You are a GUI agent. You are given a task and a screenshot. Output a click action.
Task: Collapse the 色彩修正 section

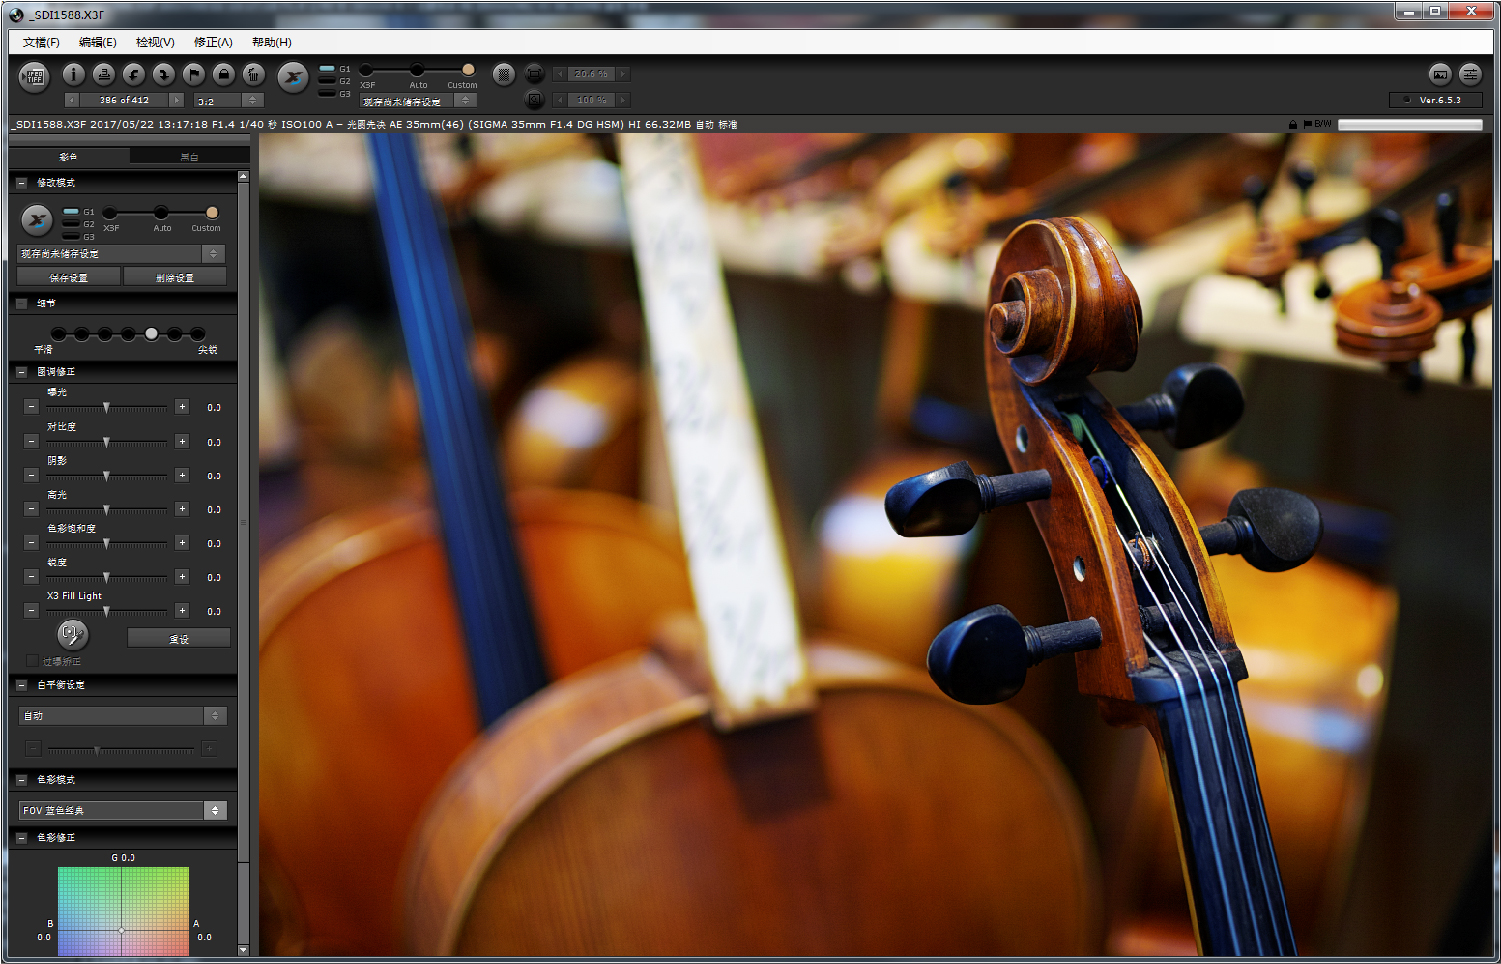(21, 838)
